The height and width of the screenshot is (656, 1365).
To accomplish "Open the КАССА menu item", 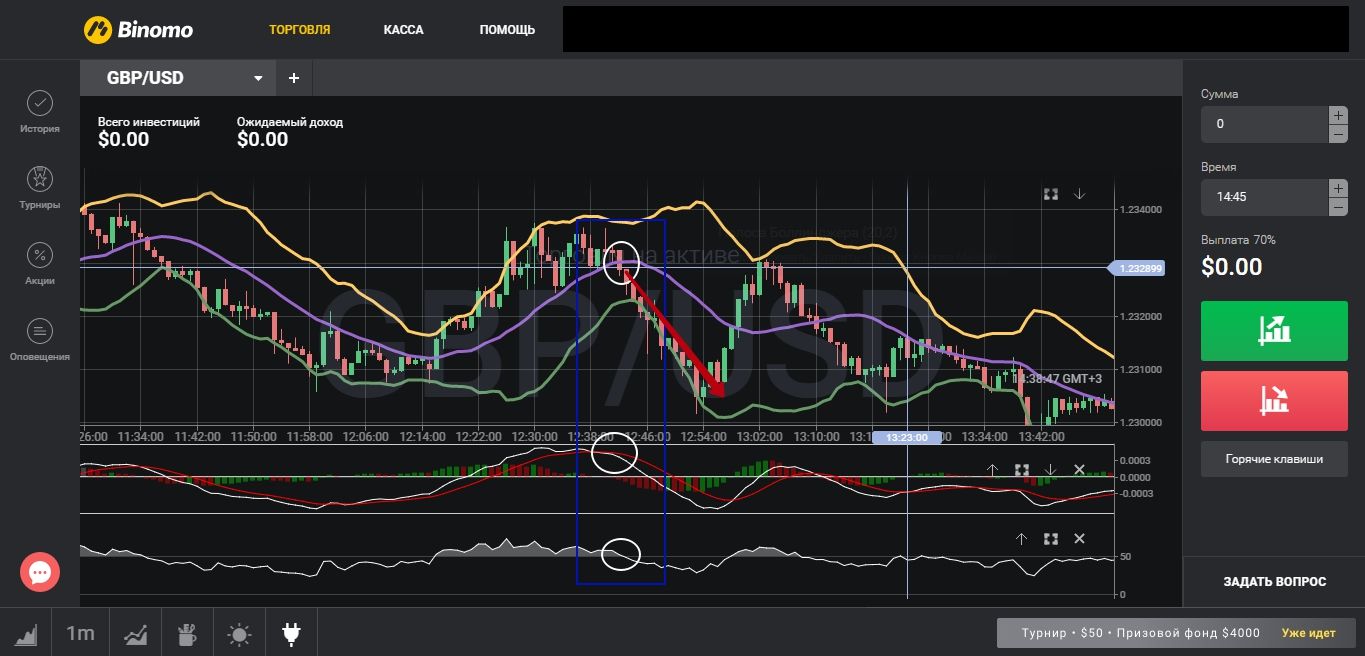I will 403,30.
